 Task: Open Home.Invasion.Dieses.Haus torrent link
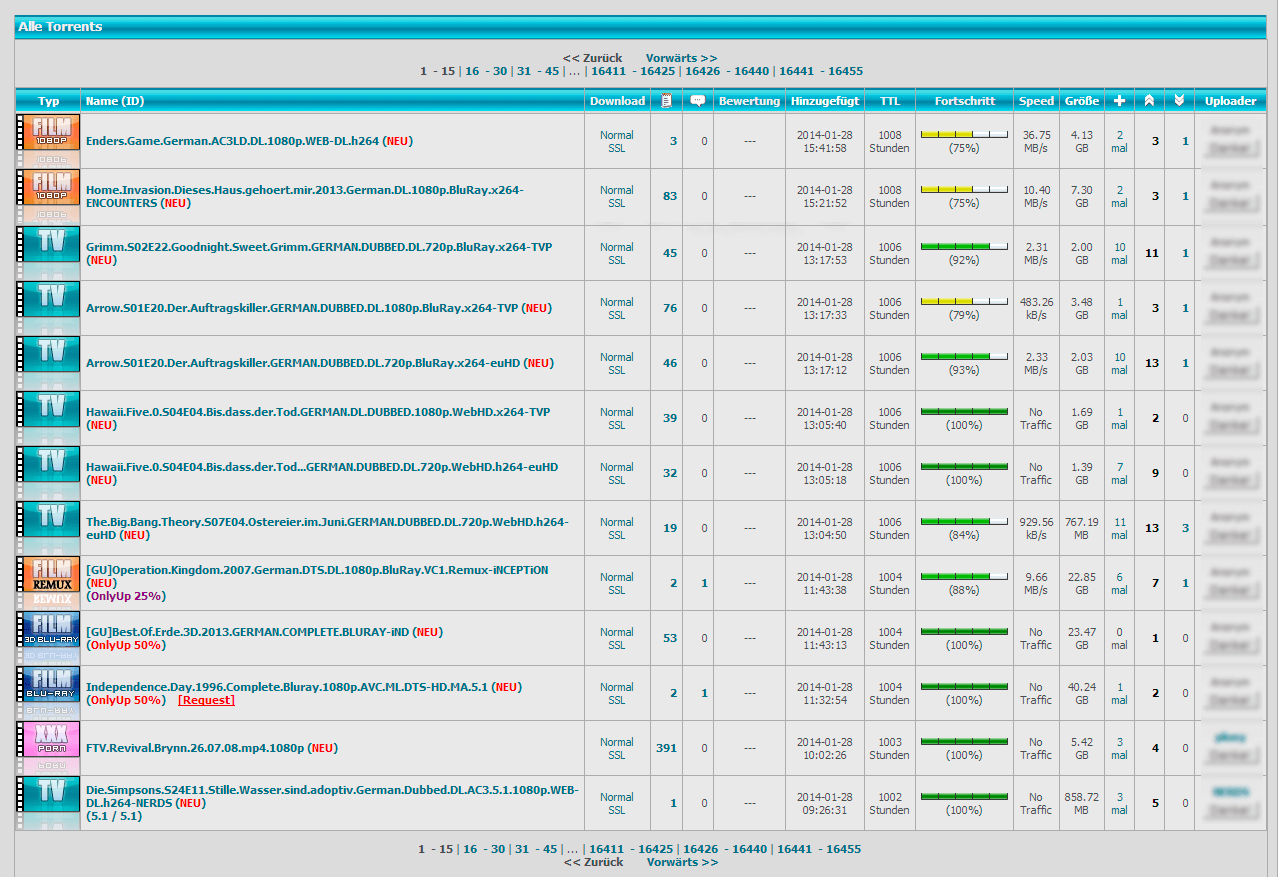[x=305, y=196]
